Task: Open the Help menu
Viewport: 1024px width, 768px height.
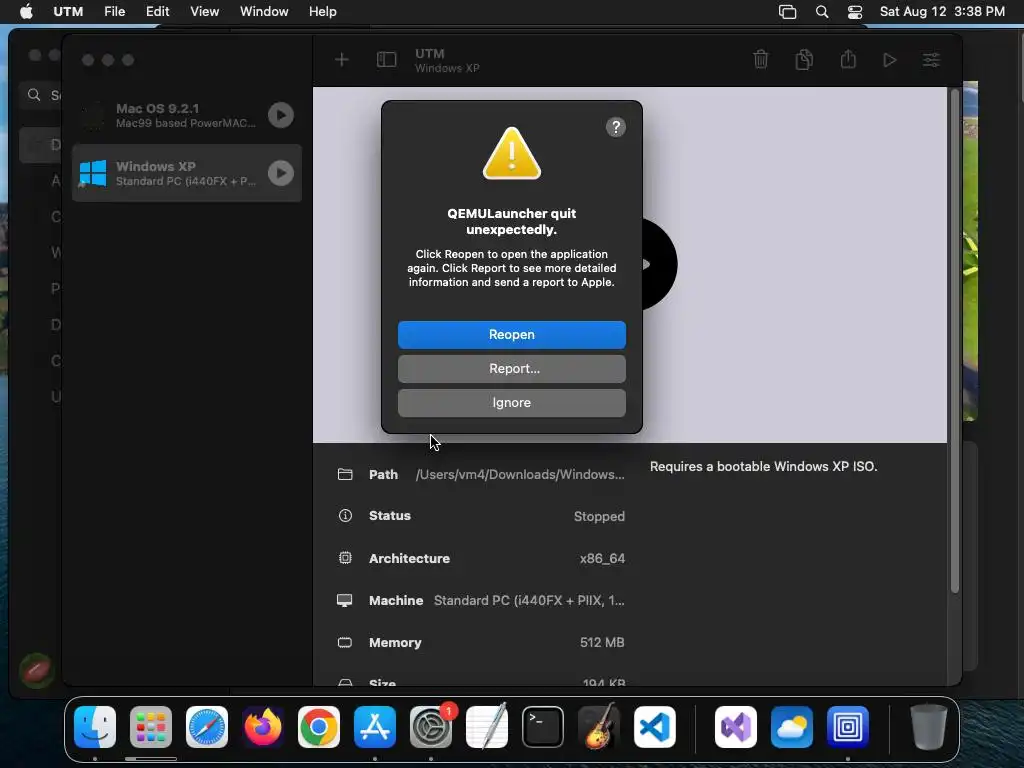Action: (x=323, y=11)
